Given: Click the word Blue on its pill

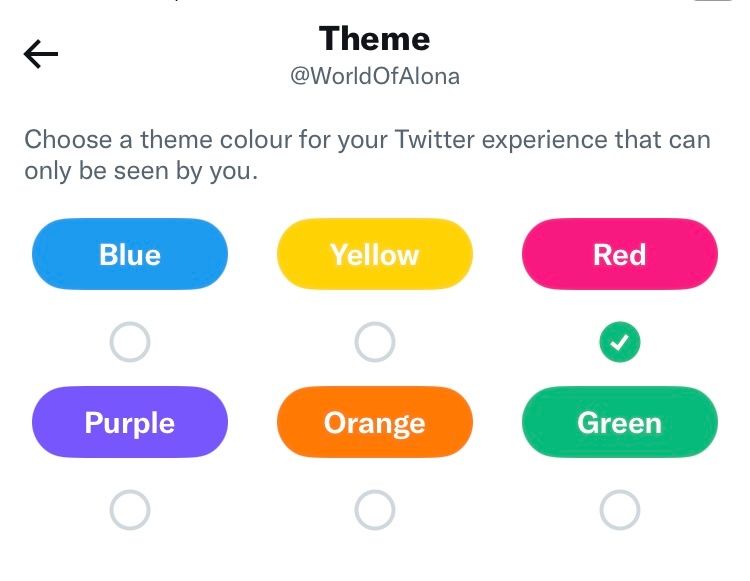Looking at the screenshot, I should pyautogui.click(x=130, y=254).
